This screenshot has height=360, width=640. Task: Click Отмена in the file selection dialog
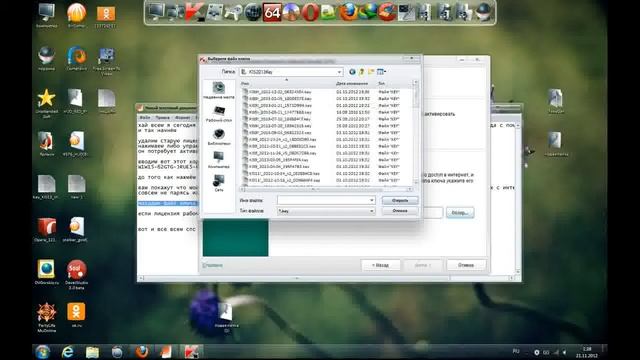click(400, 211)
